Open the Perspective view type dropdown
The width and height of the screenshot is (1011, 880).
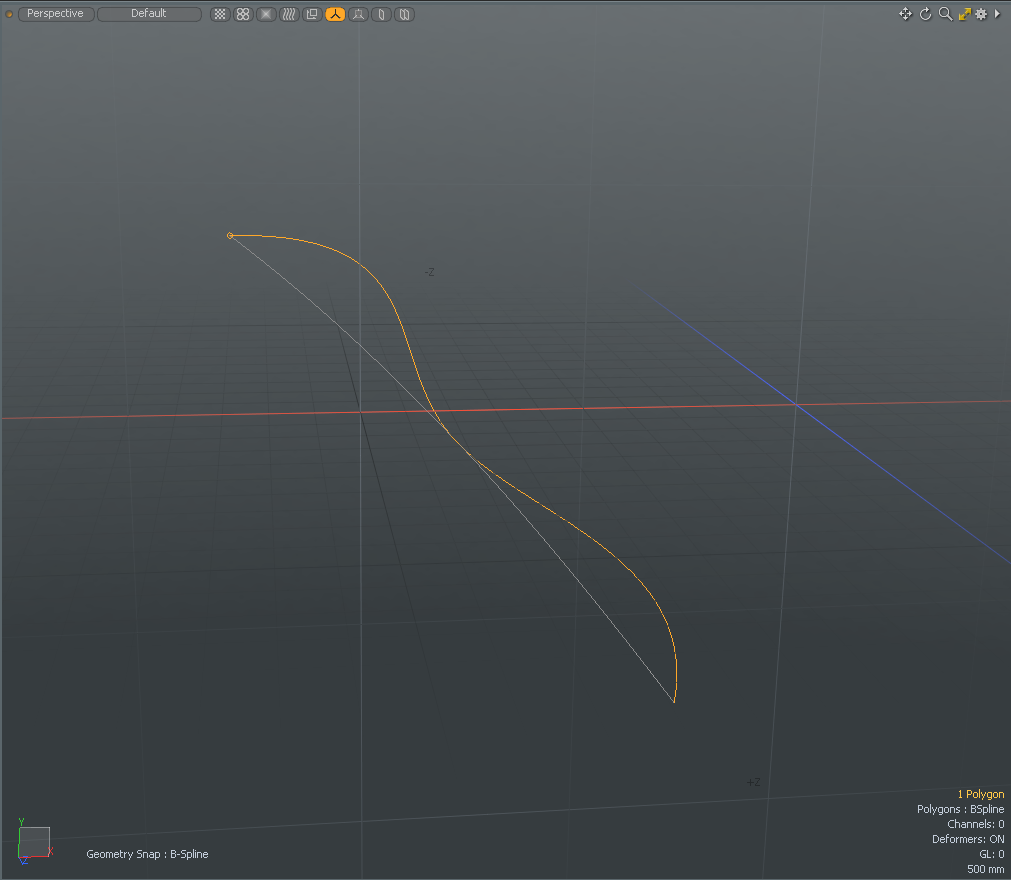tap(55, 14)
